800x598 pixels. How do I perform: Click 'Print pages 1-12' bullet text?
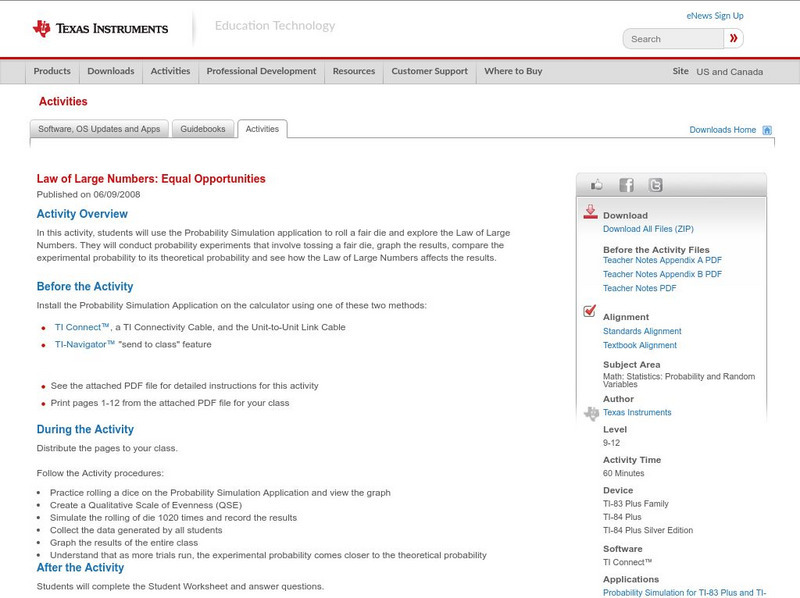tap(170, 403)
